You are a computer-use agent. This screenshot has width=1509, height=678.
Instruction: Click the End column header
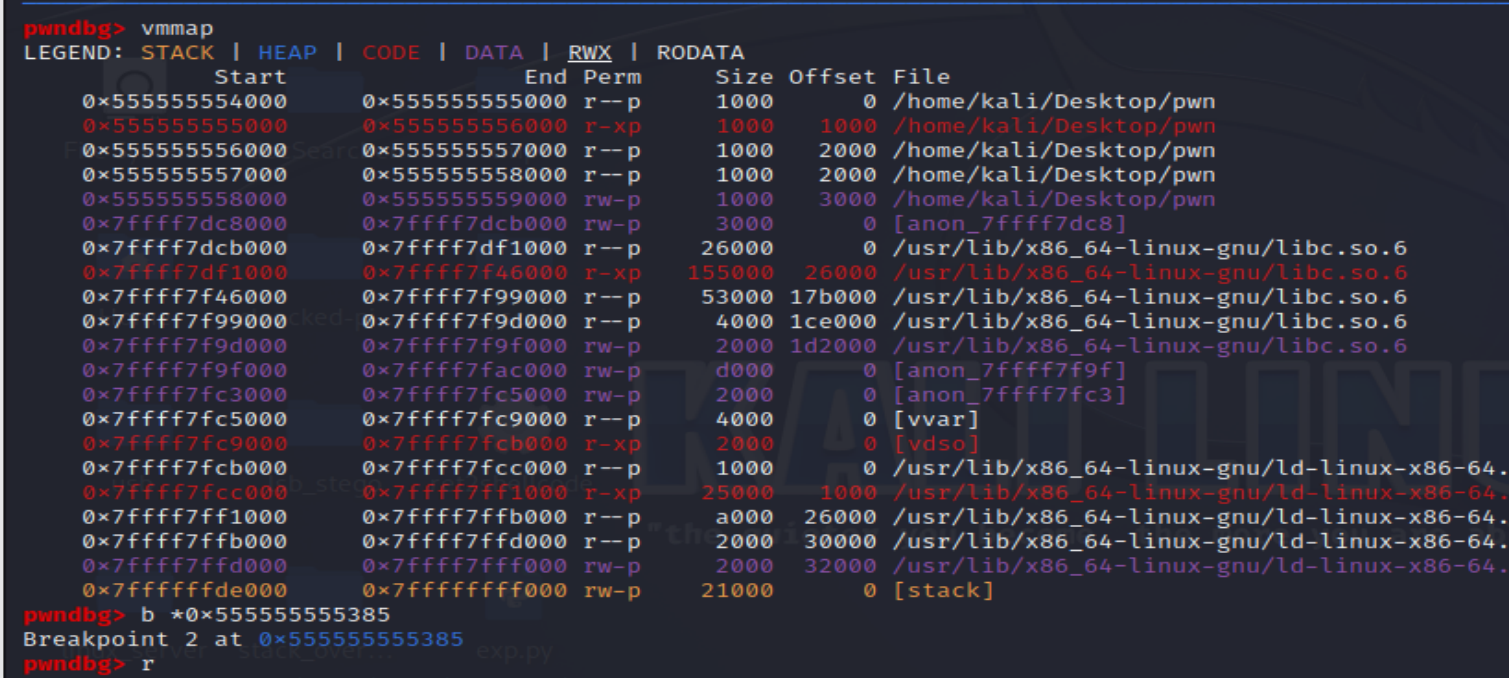coord(546,77)
